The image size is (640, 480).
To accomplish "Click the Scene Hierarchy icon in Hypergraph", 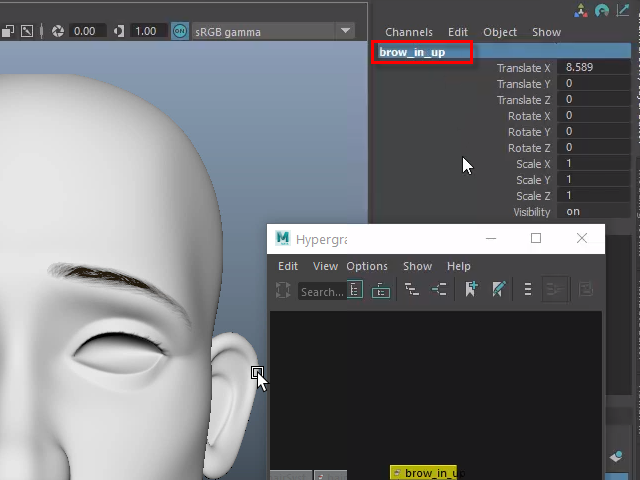I will [x=355, y=290].
